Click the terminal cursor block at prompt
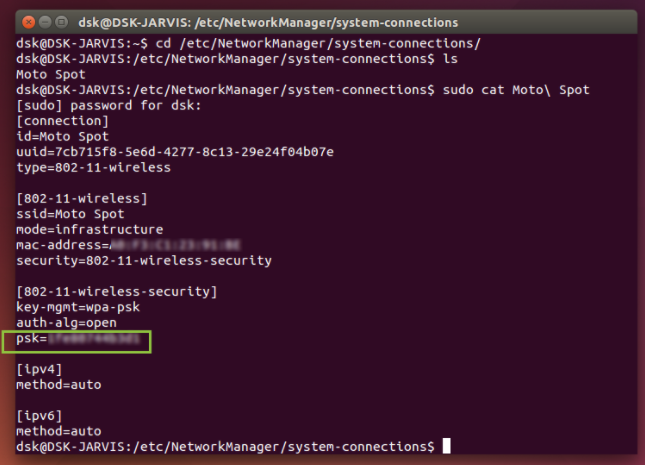This screenshot has width=645, height=465. pos(447,446)
